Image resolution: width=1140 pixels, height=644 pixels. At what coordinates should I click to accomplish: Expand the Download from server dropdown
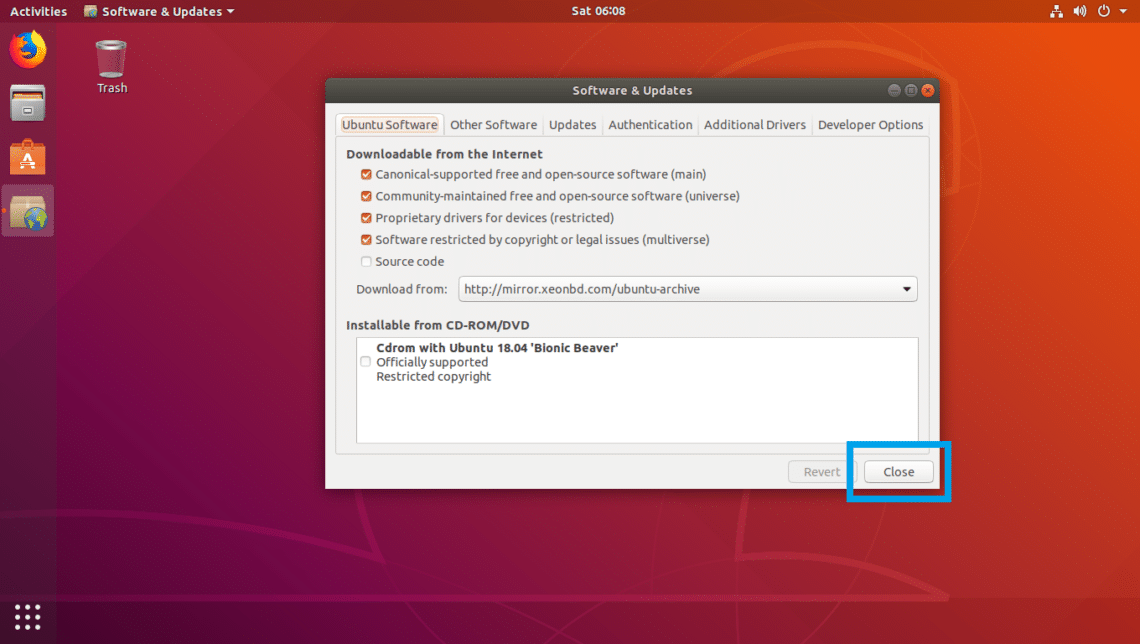[x=688, y=289]
